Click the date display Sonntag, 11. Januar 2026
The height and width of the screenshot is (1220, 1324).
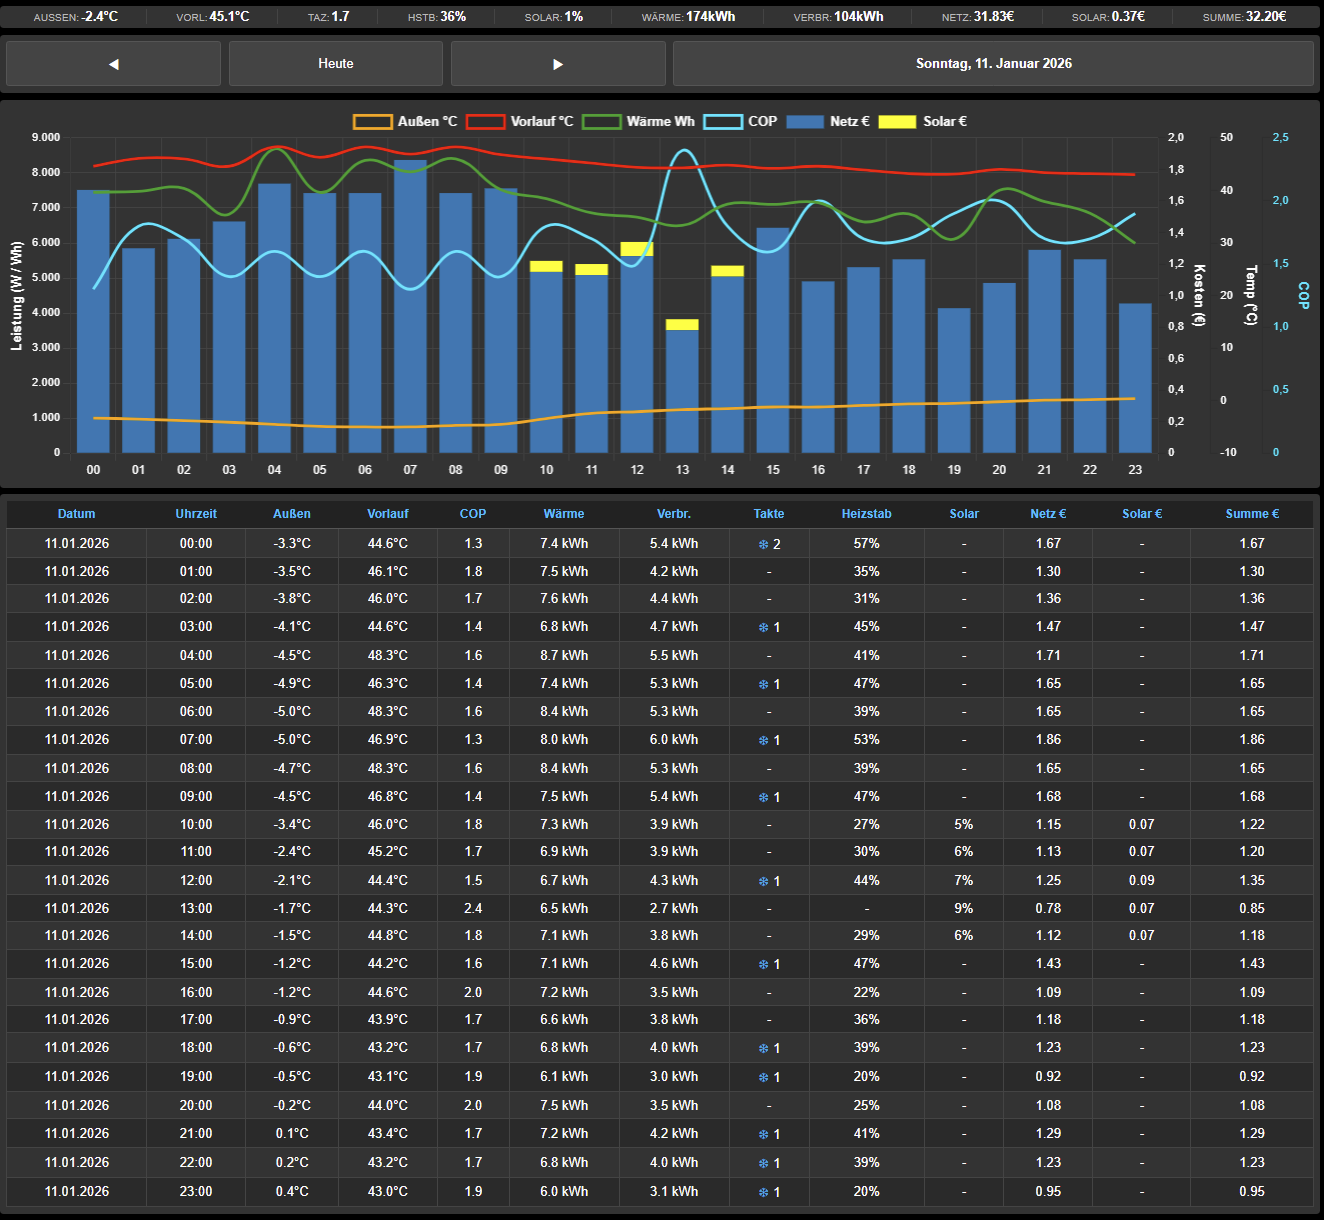coord(993,64)
